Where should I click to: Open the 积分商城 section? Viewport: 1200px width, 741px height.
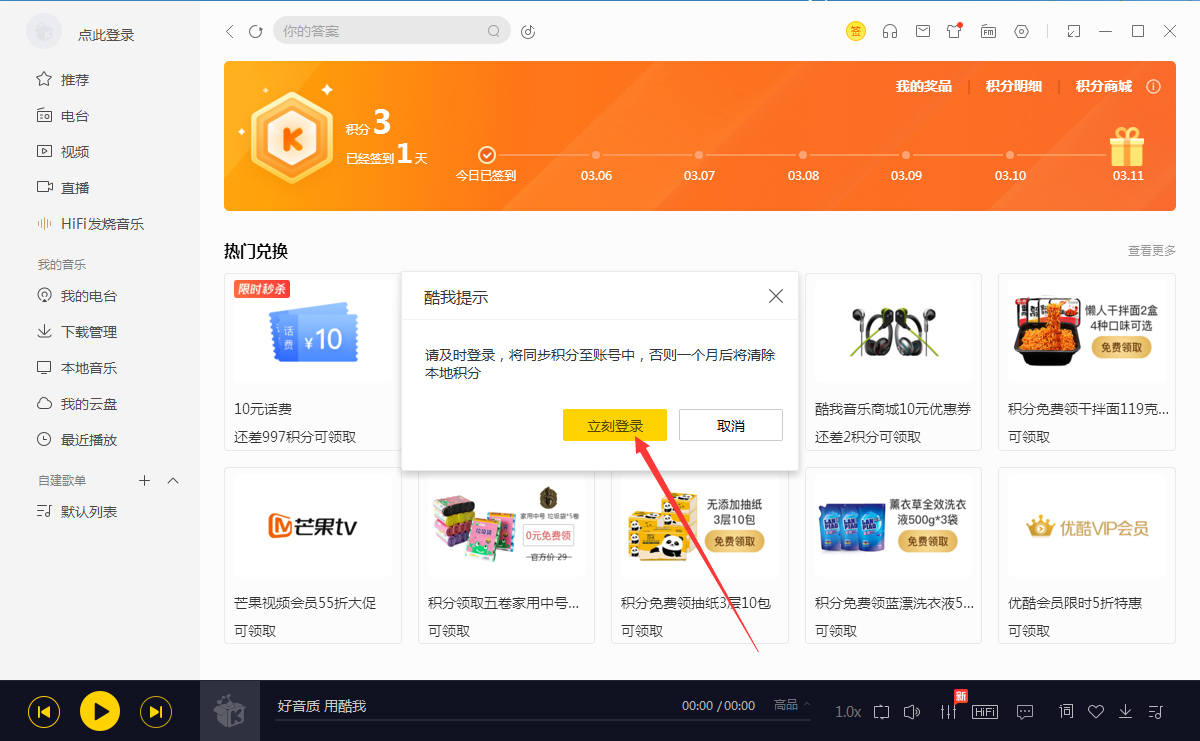[x=1107, y=86]
